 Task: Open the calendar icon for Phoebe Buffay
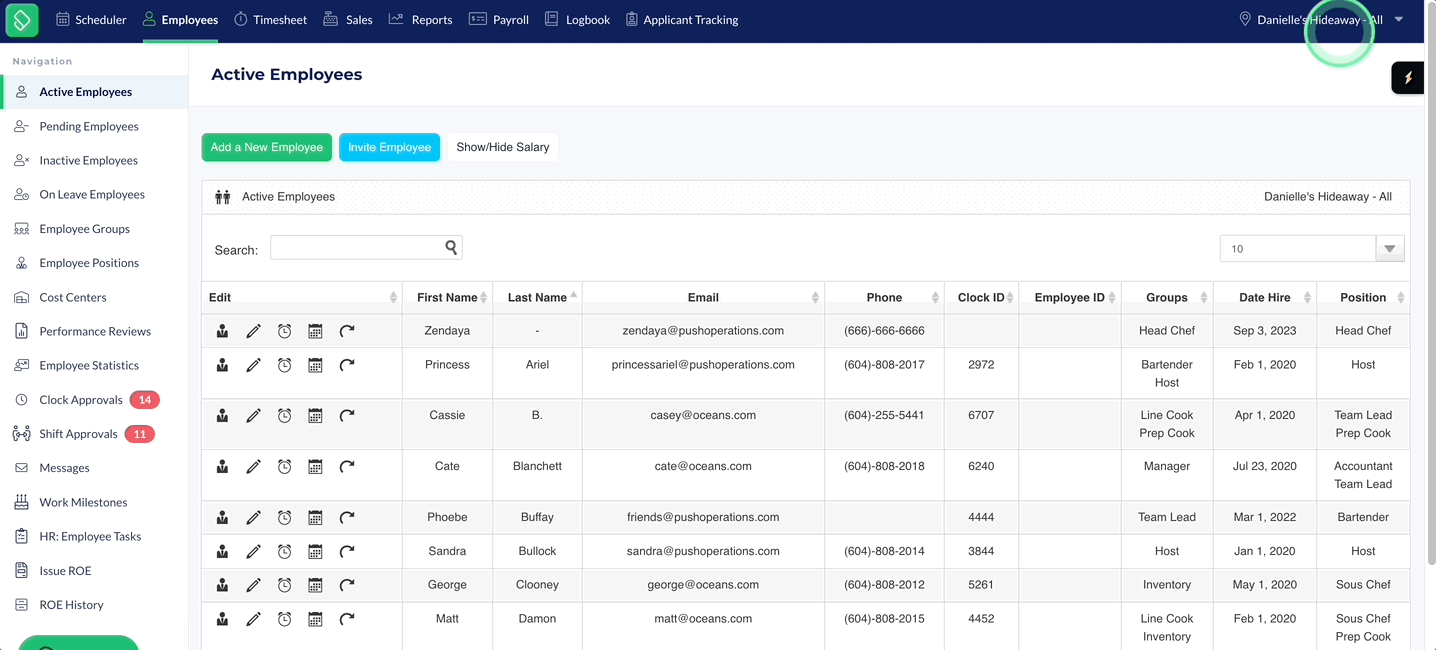pyautogui.click(x=315, y=517)
